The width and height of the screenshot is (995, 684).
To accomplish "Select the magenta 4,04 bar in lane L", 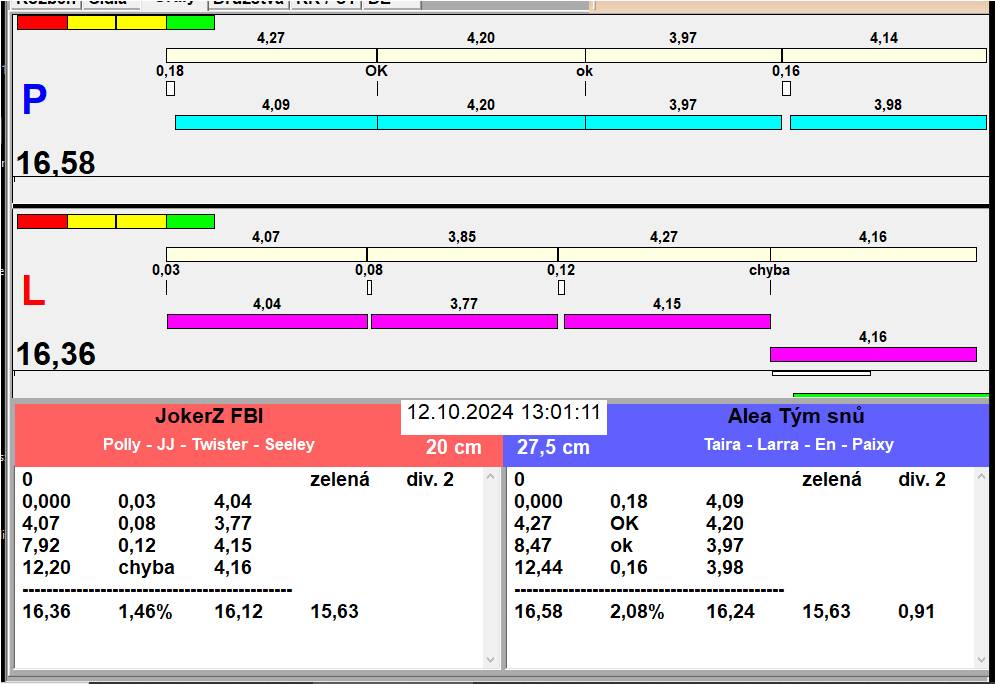I will (x=267, y=321).
